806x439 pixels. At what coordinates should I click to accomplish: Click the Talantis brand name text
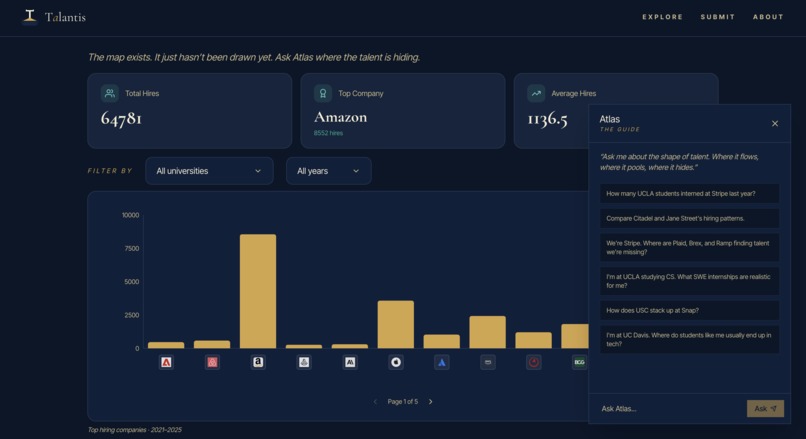tap(65, 17)
